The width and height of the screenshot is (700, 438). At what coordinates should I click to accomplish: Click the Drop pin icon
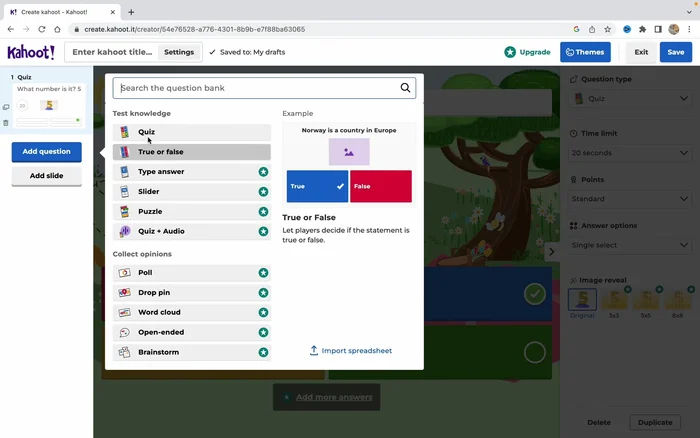point(124,293)
